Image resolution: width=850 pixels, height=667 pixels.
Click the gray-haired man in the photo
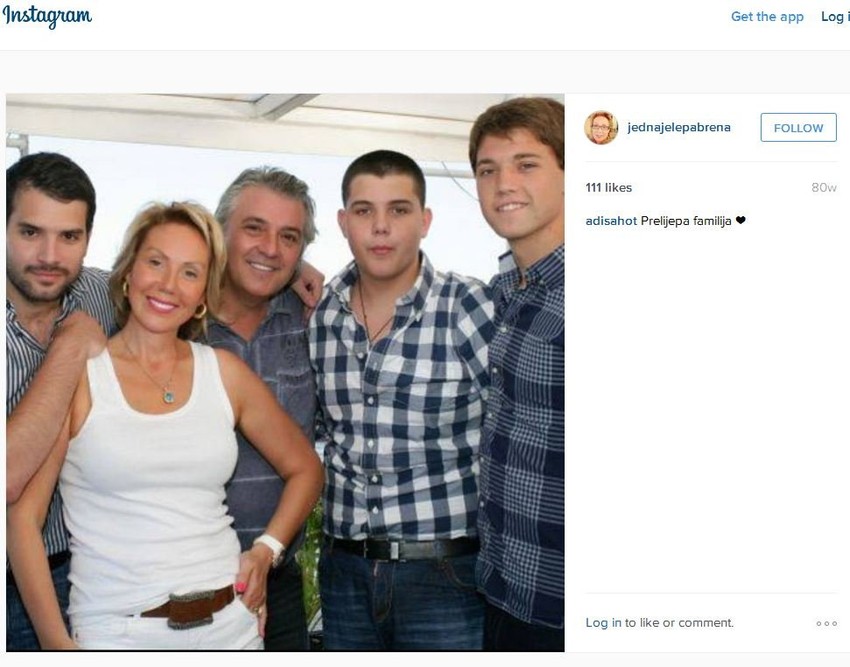coord(266,304)
